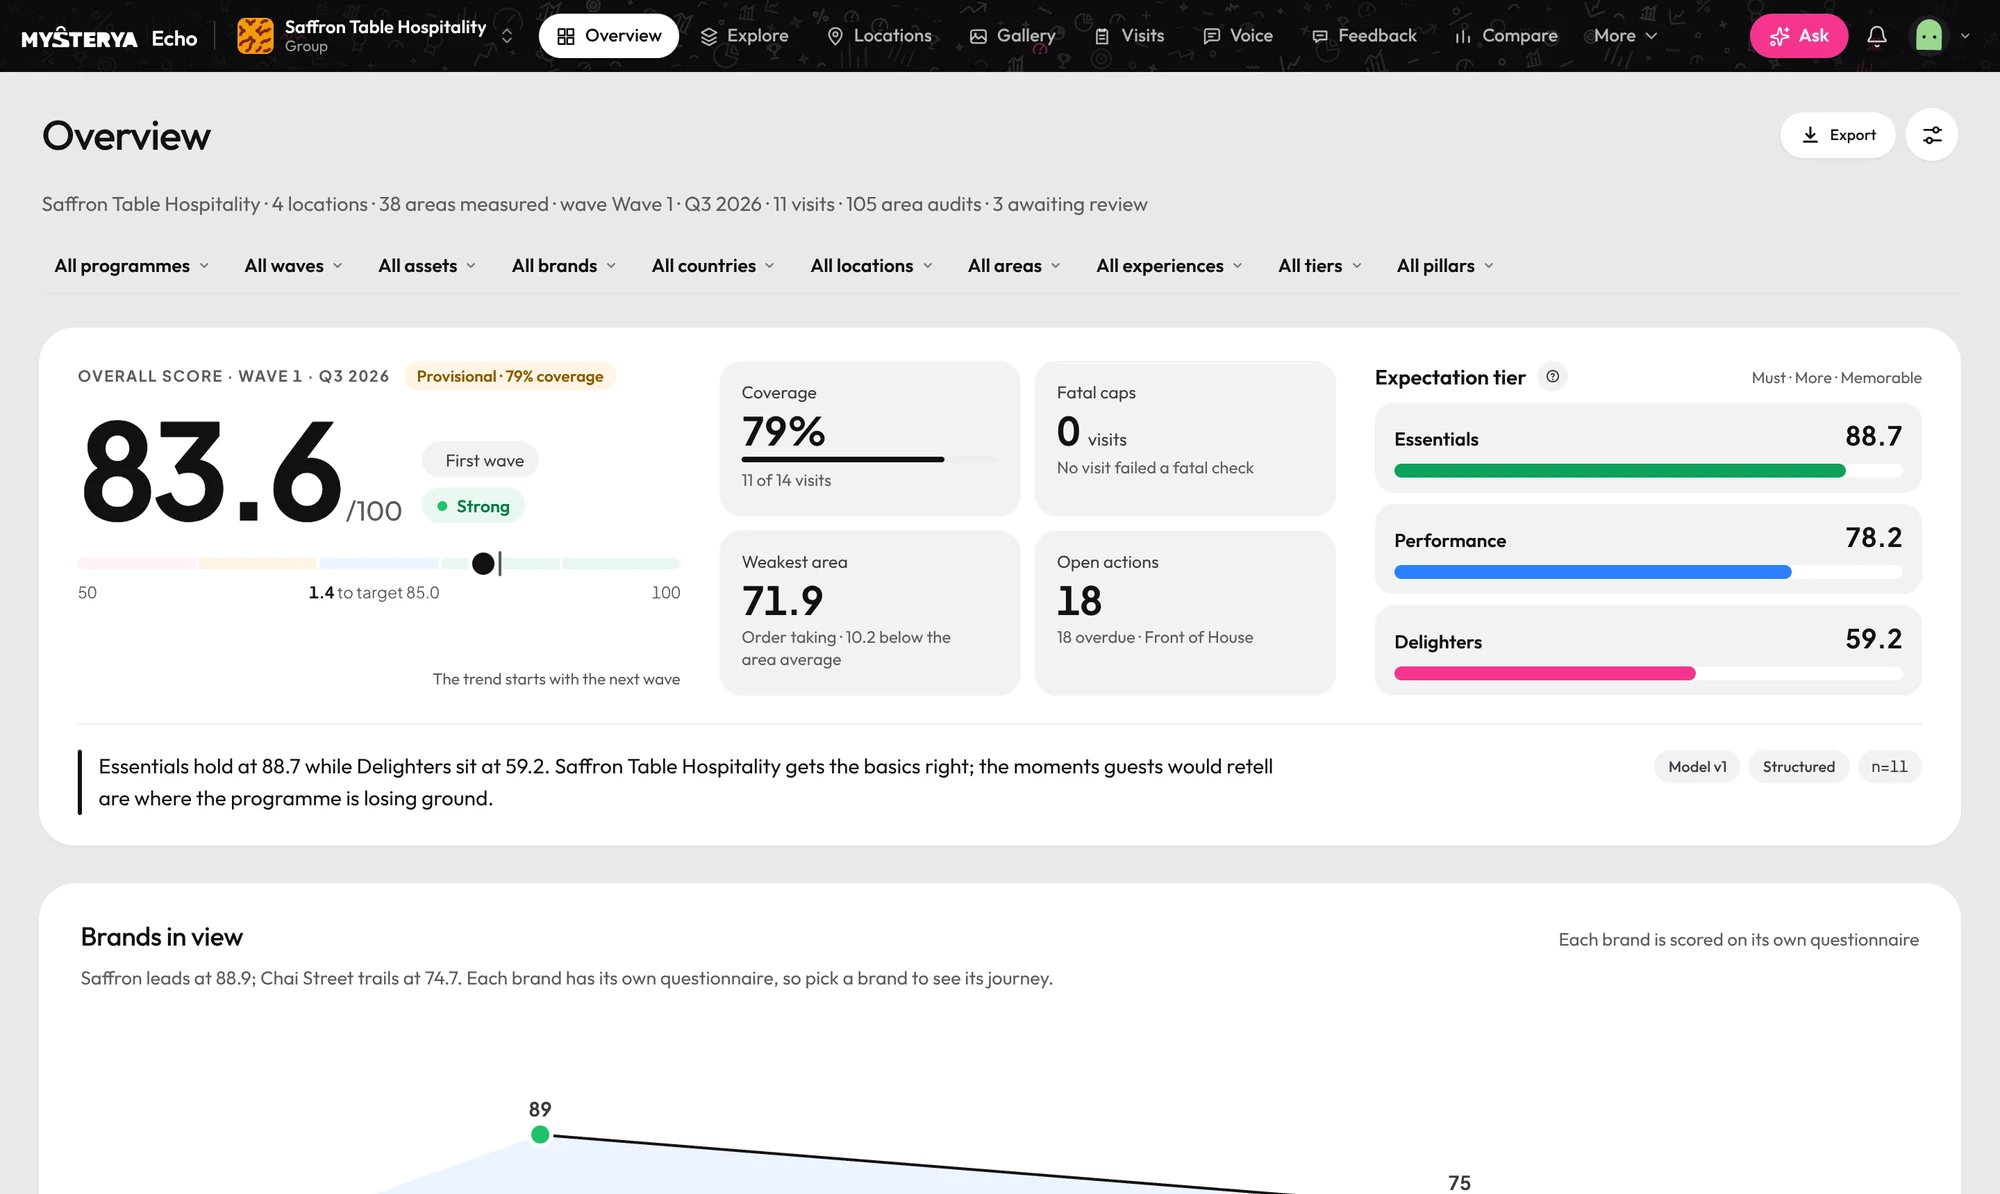The height and width of the screenshot is (1194, 2000).
Task: Expand the All areas filter
Action: [1014, 266]
